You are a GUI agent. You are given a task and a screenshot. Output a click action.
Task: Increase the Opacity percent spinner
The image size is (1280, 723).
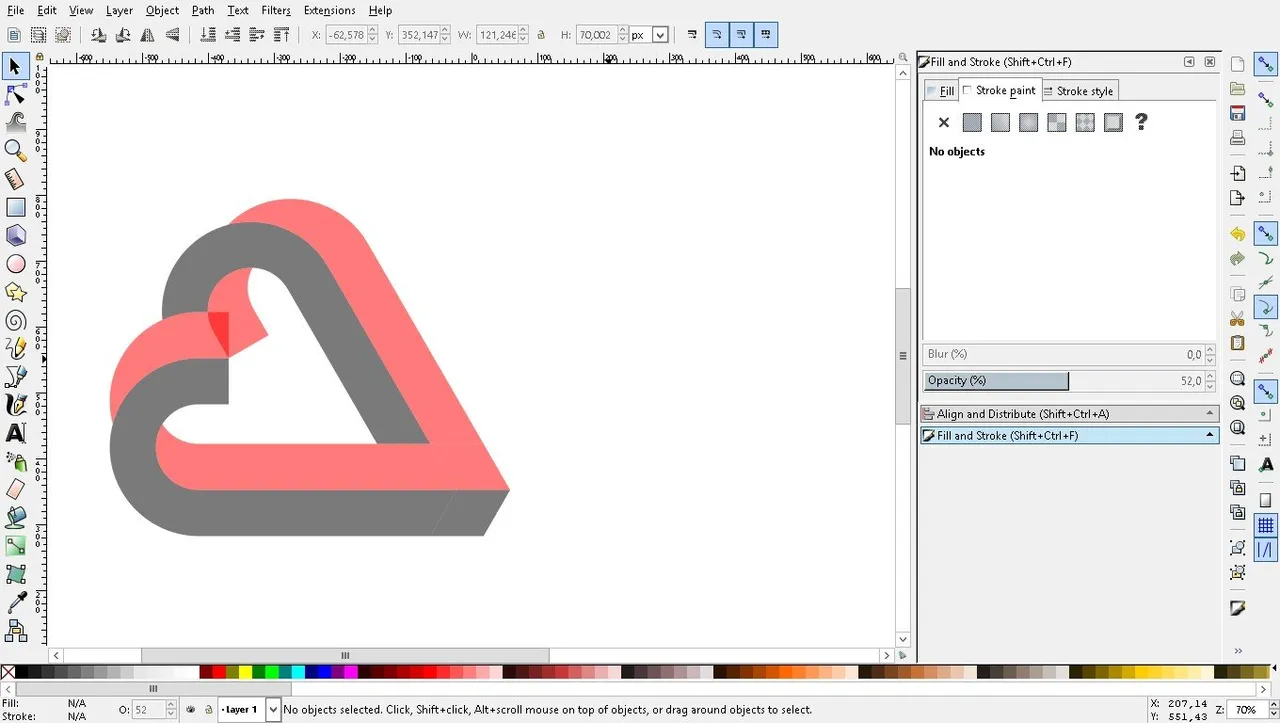click(x=1210, y=376)
